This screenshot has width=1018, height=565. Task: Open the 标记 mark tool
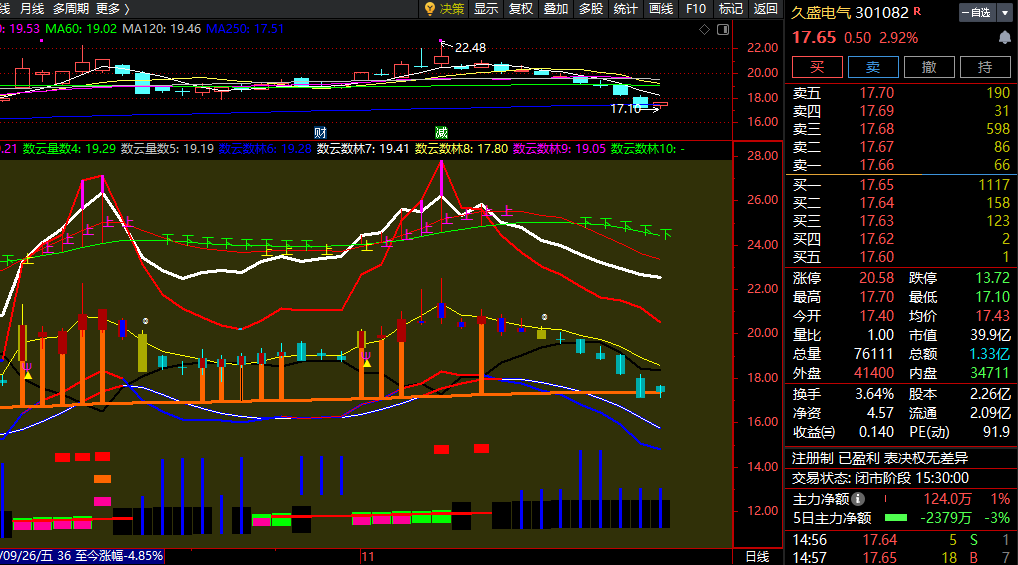[731, 8]
